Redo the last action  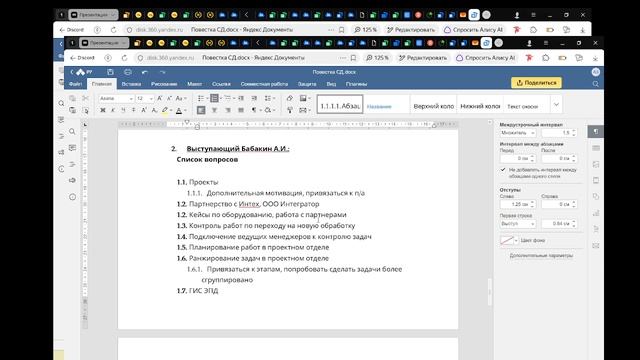click(162, 72)
